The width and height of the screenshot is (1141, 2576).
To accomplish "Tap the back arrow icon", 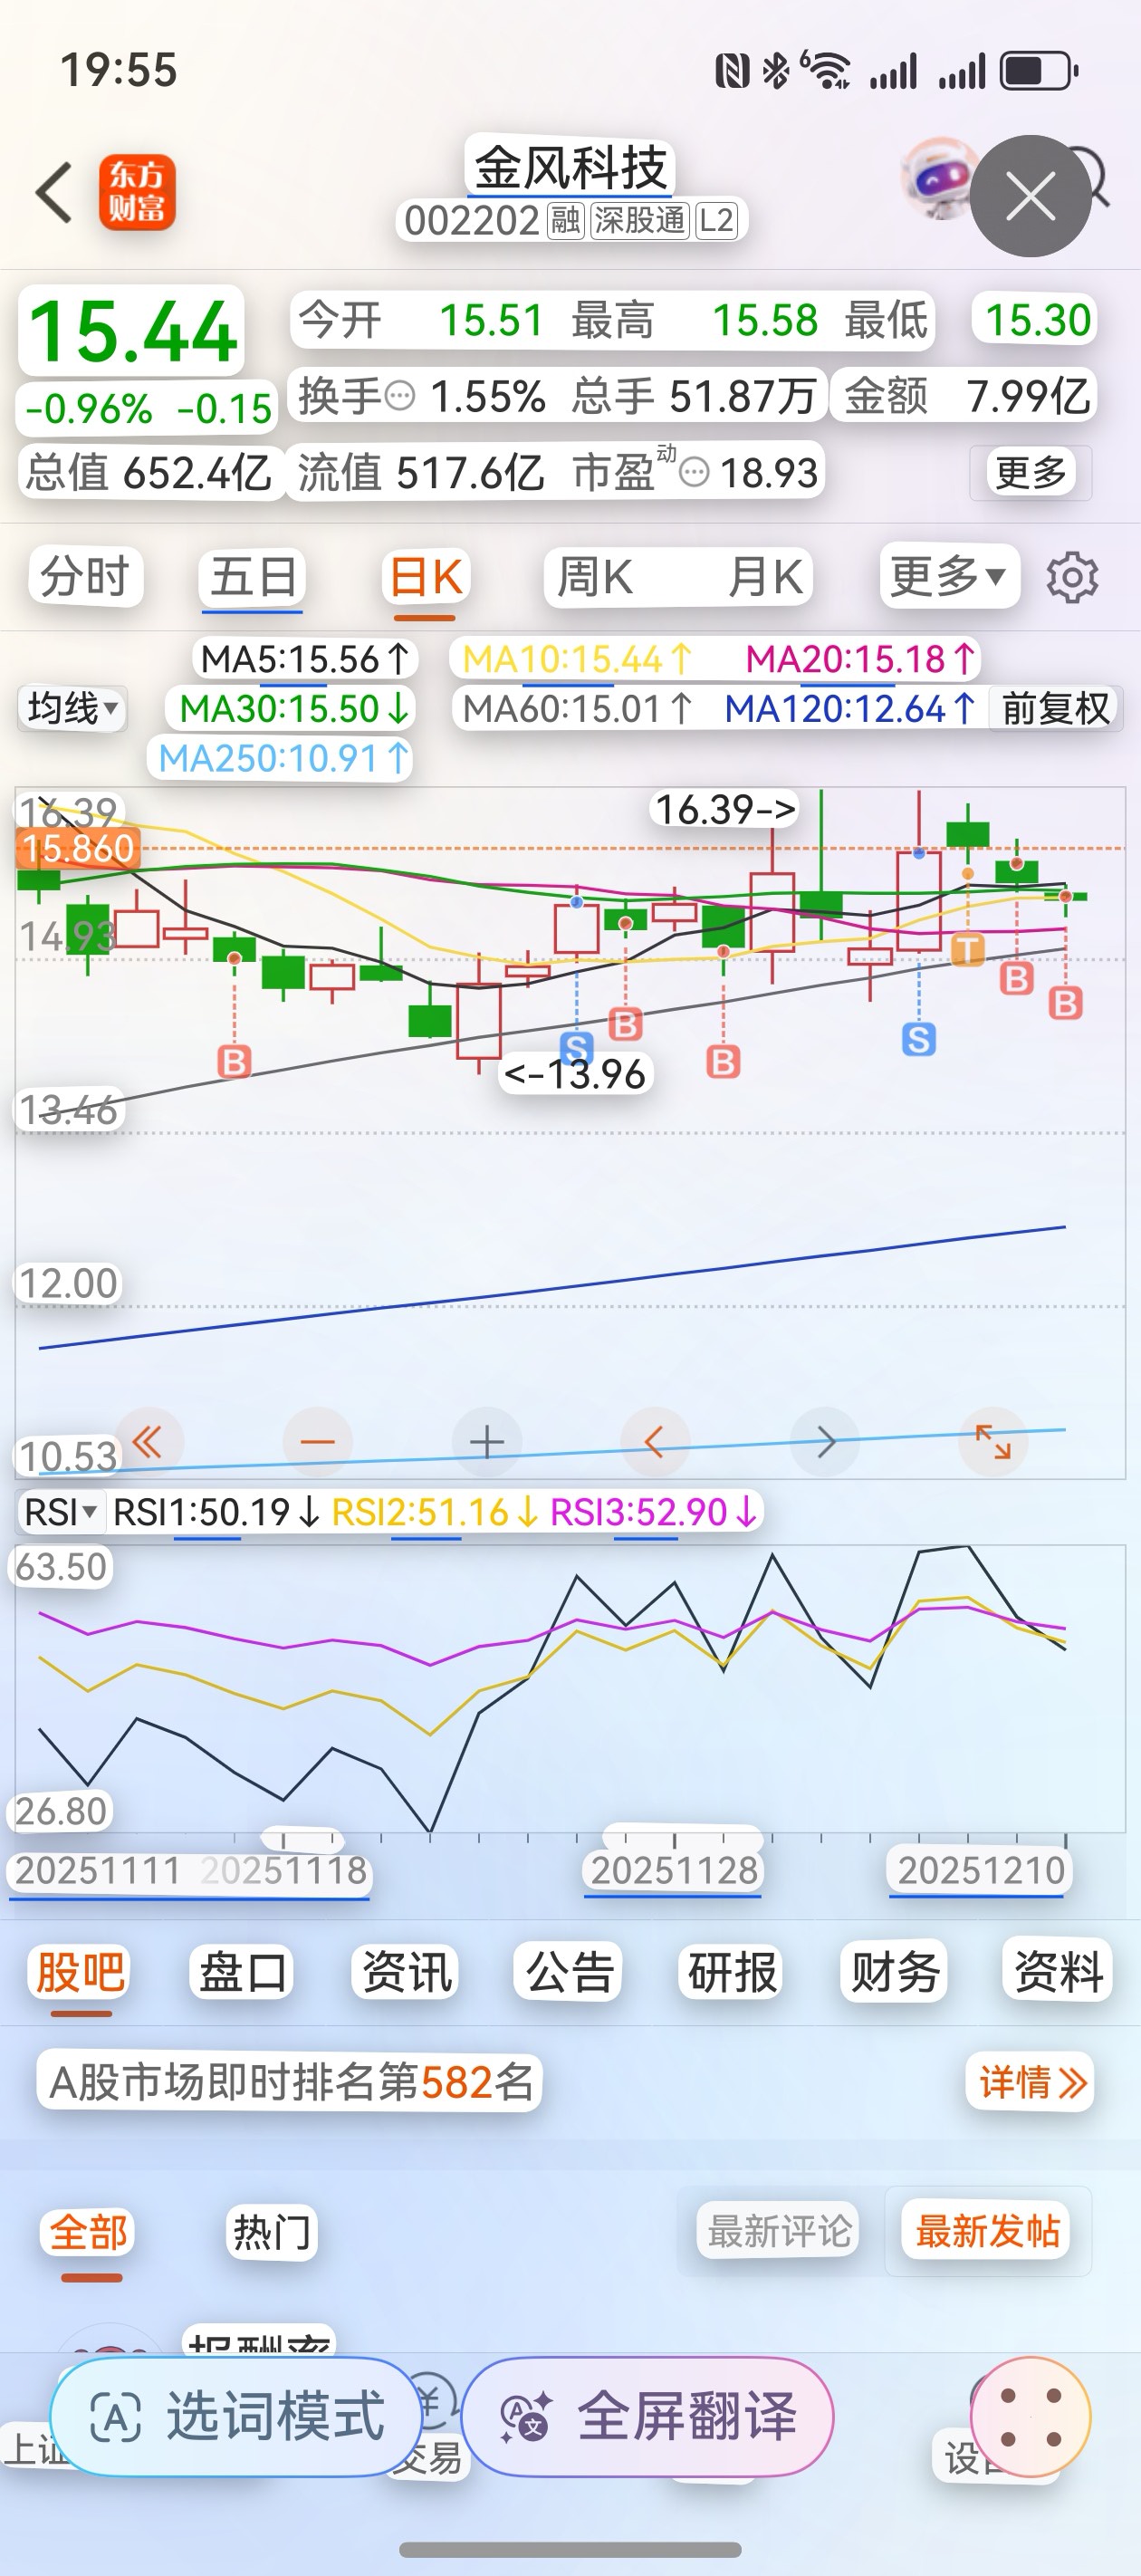I will pos(53,192).
